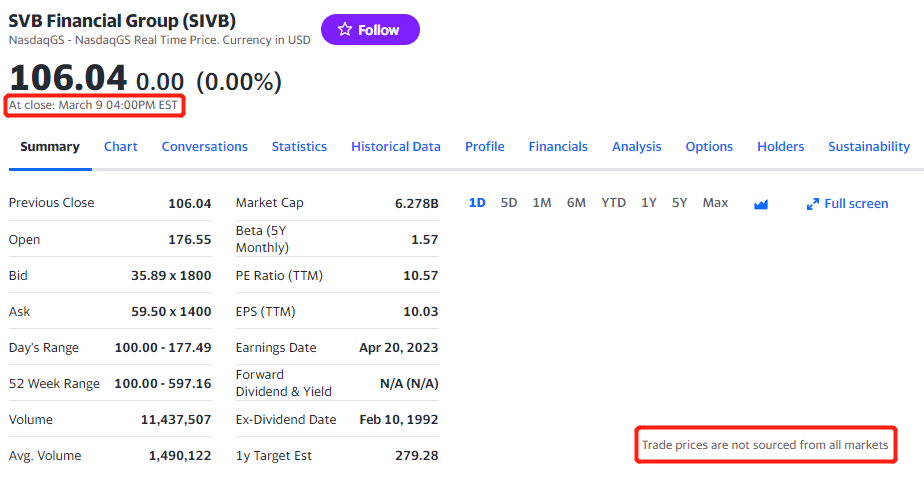This screenshot has height=499, width=924.
Task: Click the At close March 9 timestamp
Action: click(93, 105)
